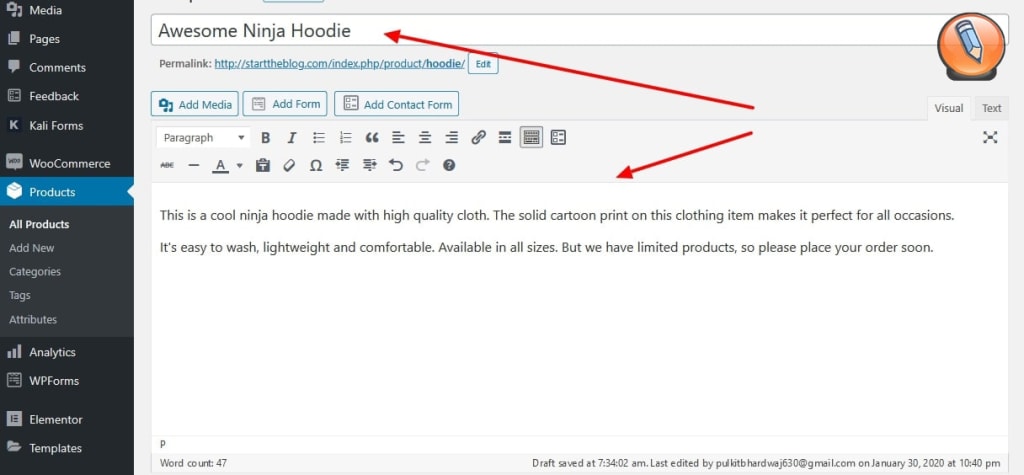The image size is (1024, 475).
Task: Click the product title field
Action: point(580,30)
